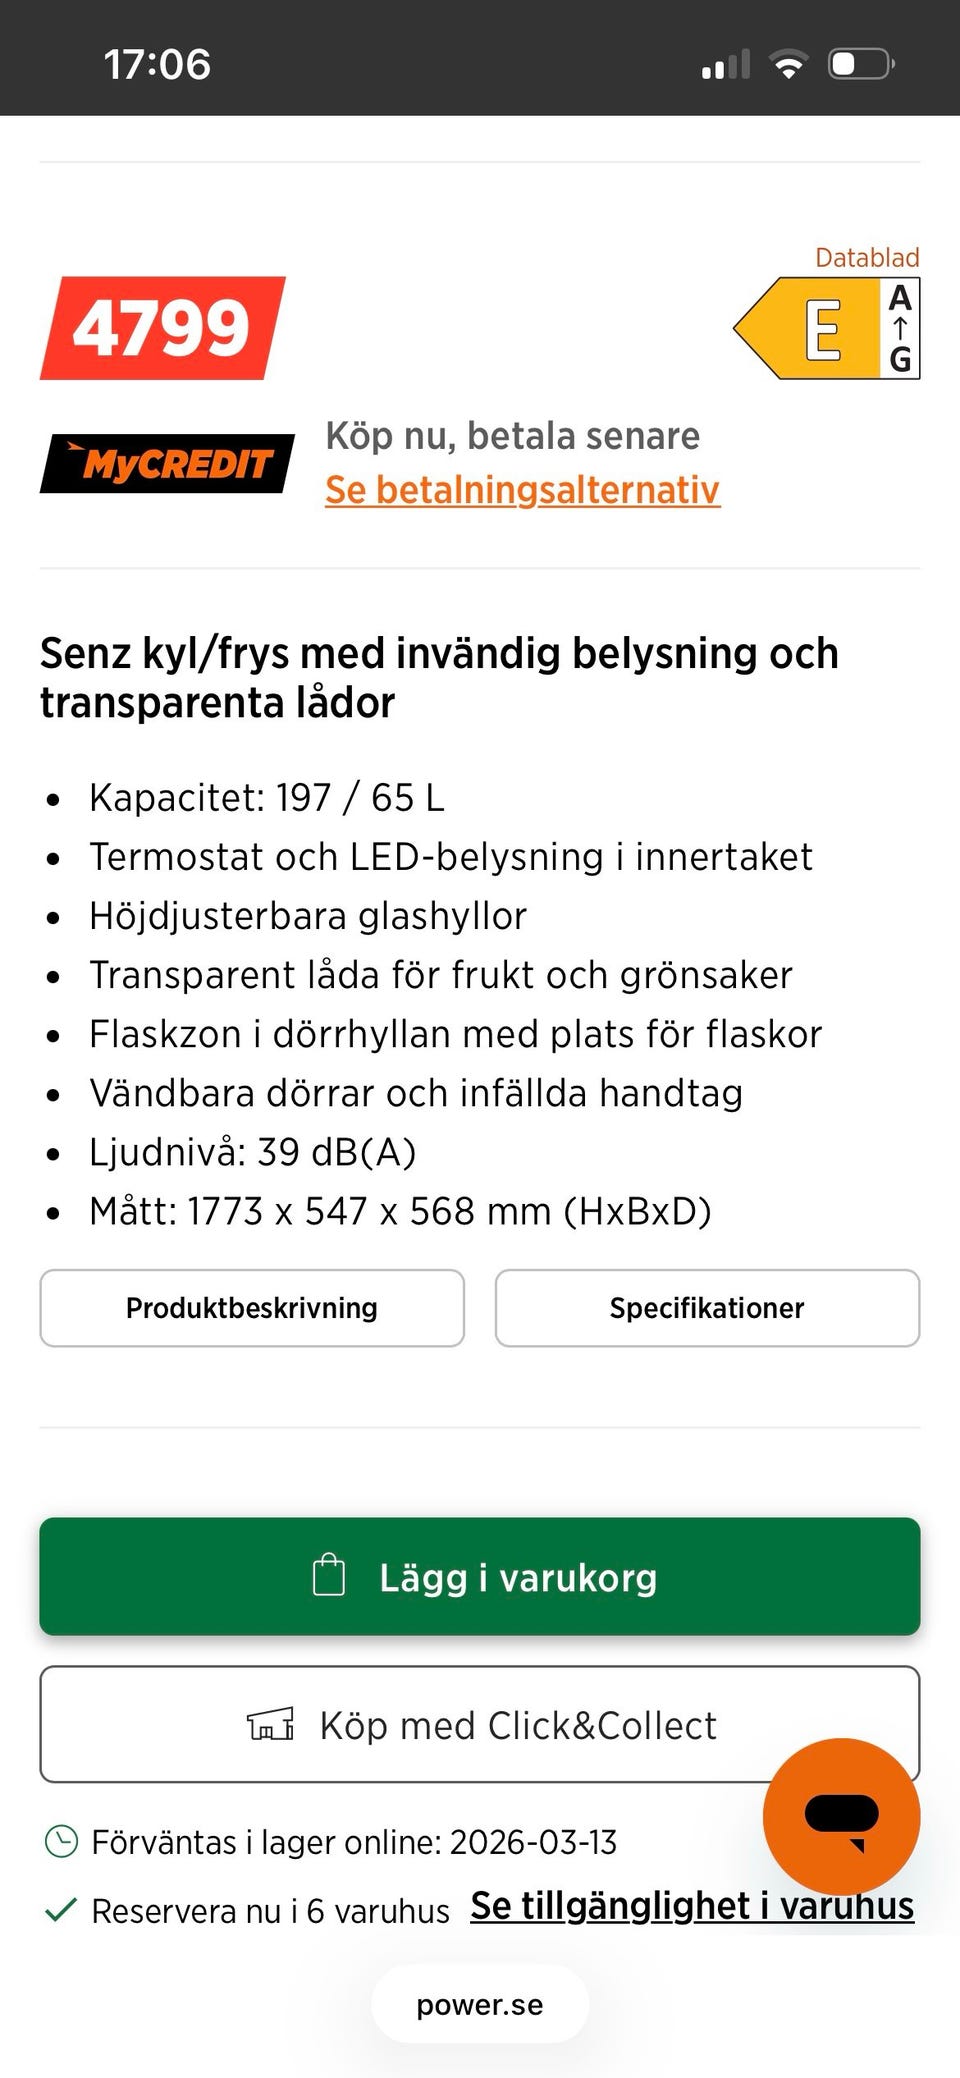The image size is (960, 2078).
Task: Tap the power.se address pill
Action: [480, 2004]
